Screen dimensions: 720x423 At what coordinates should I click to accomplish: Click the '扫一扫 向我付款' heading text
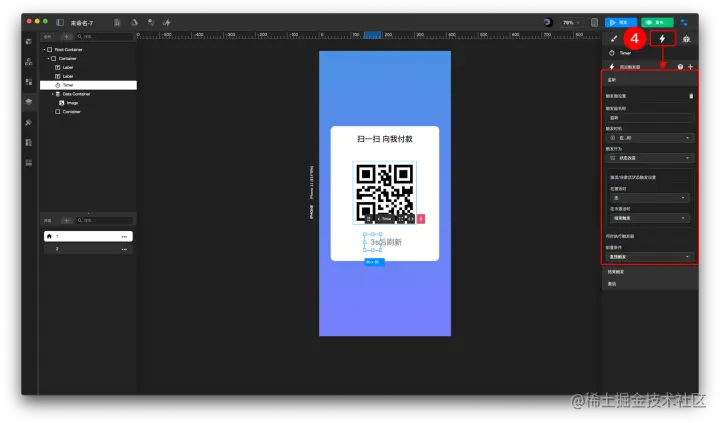[385, 139]
